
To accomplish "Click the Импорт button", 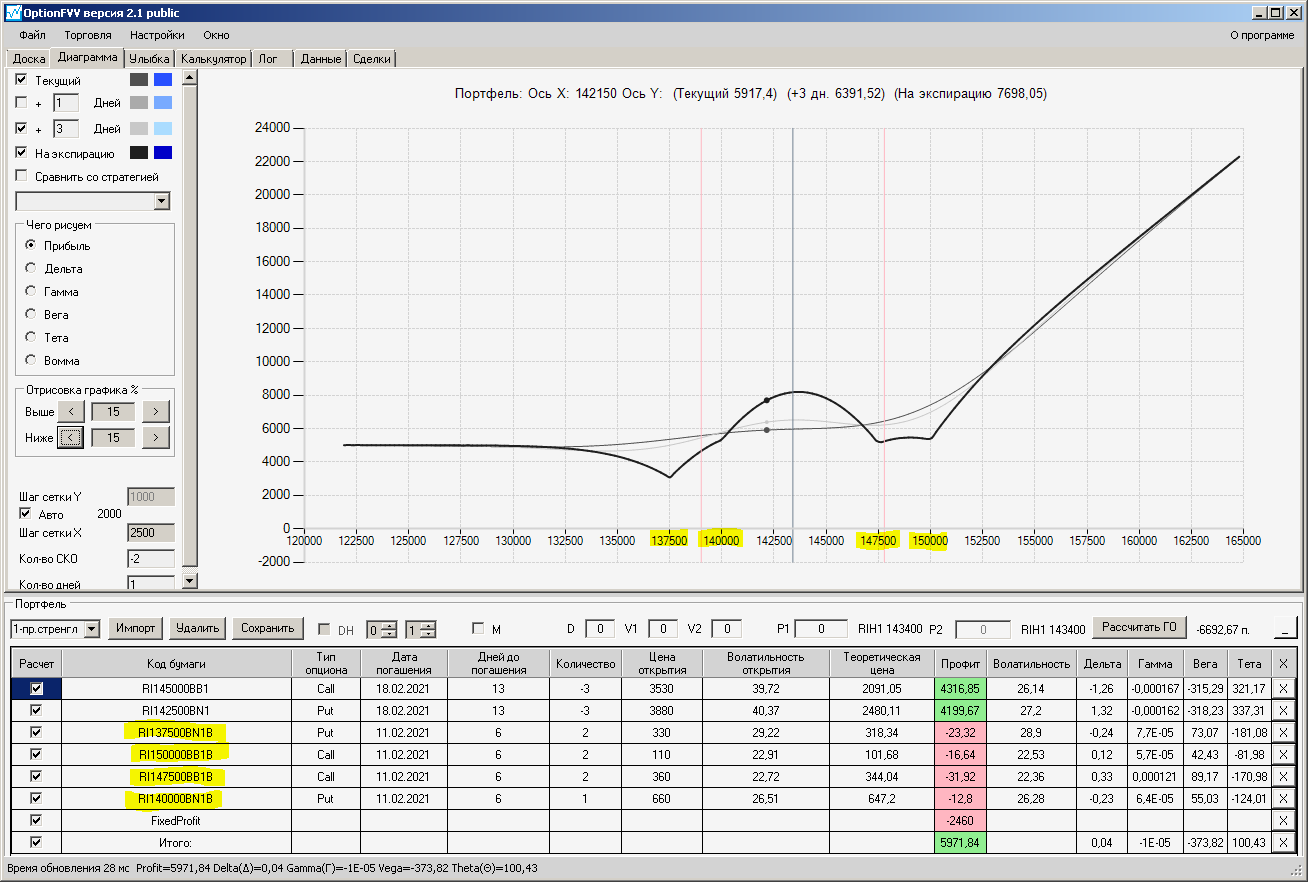I will [x=135, y=628].
